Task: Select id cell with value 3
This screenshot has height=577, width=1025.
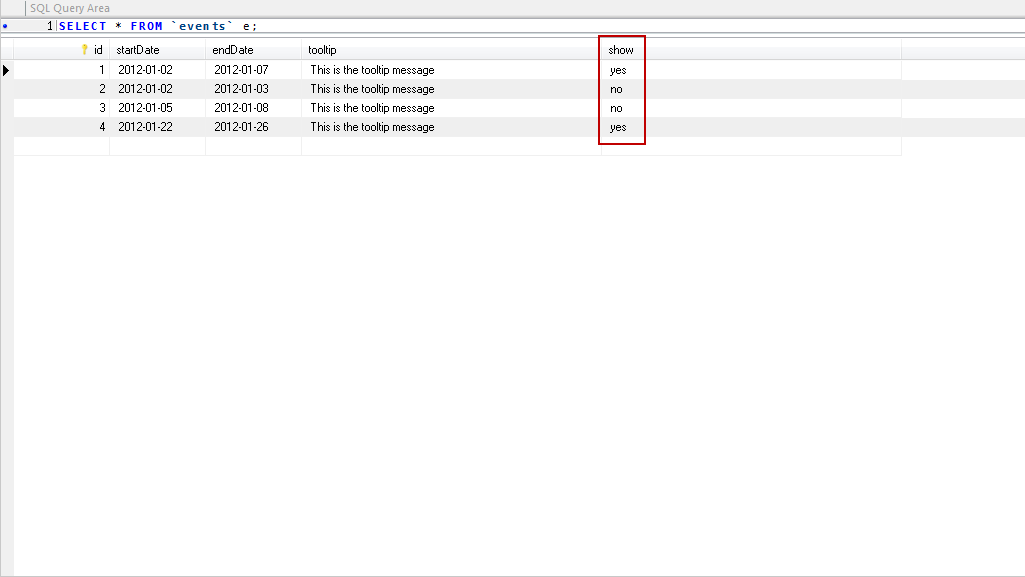Action: coord(61,108)
